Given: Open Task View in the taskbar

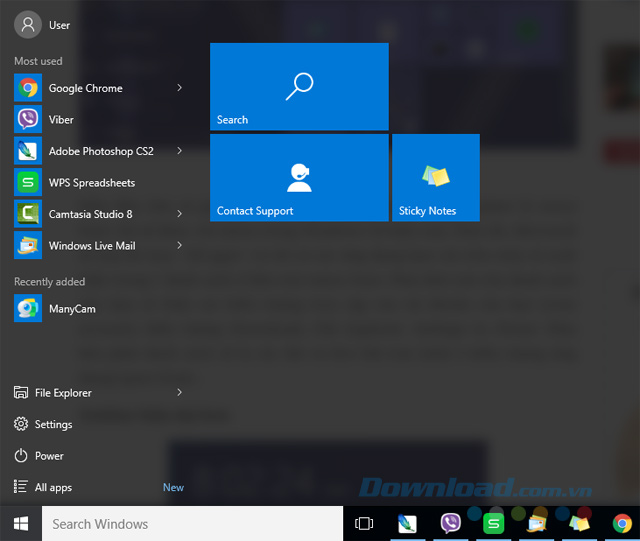Looking at the screenshot, I should coord(364,523).
